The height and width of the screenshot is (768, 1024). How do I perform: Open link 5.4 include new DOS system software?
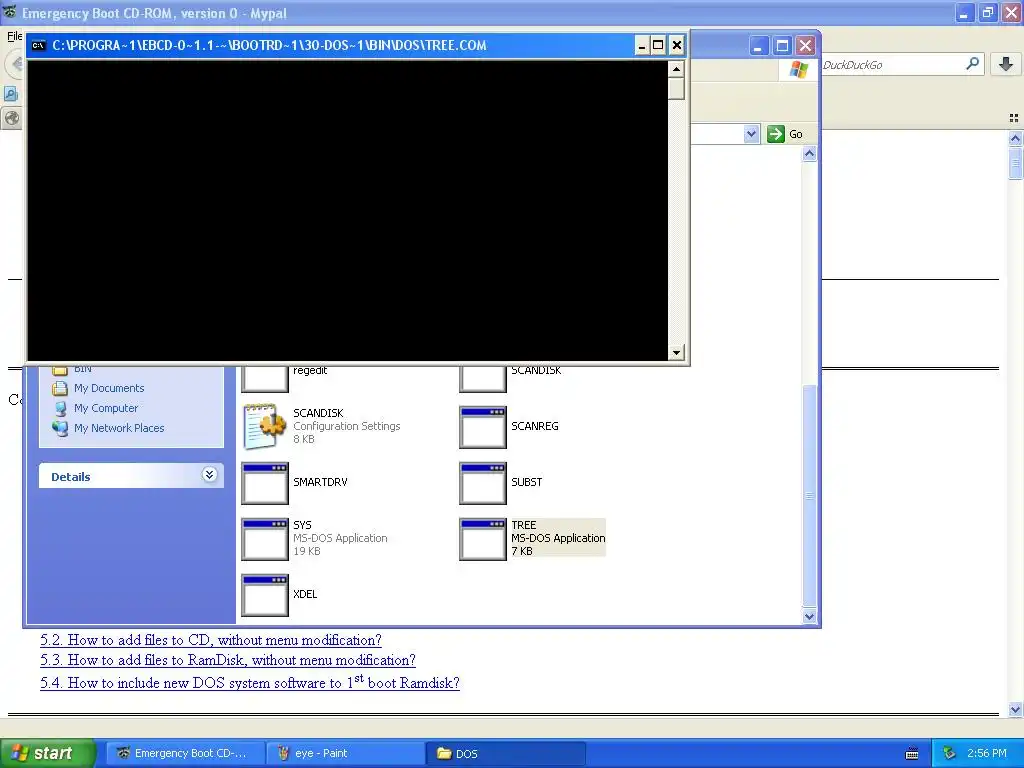[x=250, y=682]
